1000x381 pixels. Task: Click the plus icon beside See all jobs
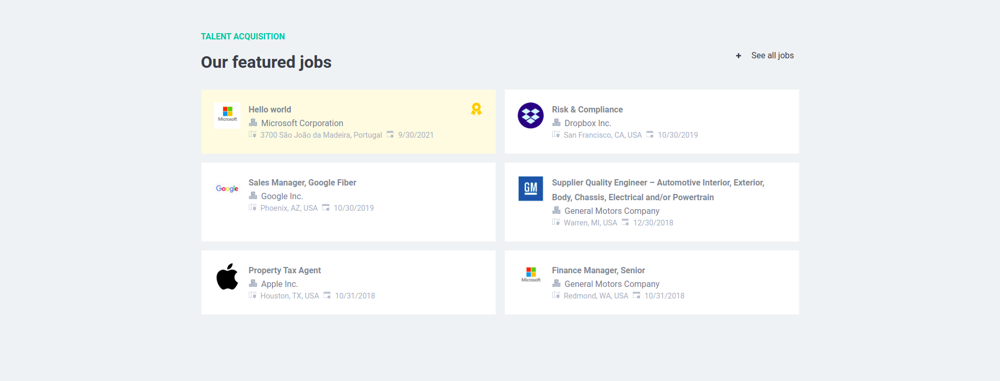(739, 56)
